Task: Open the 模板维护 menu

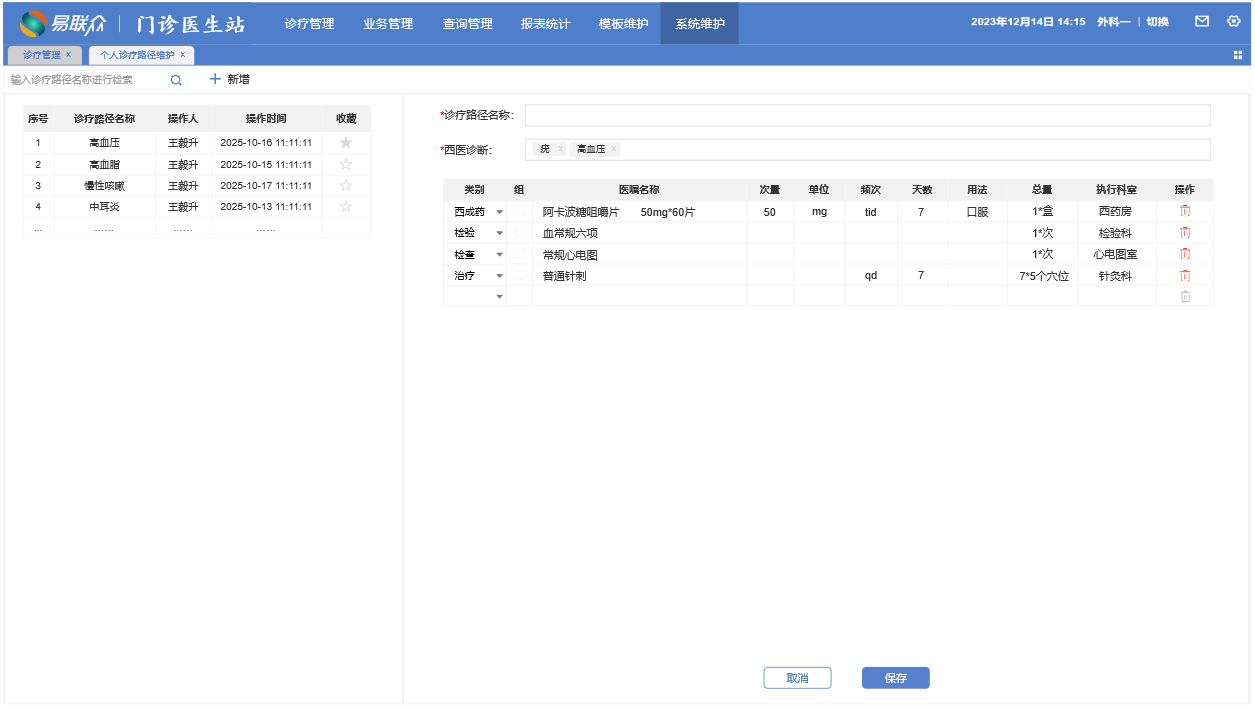Action: [623, 23]
